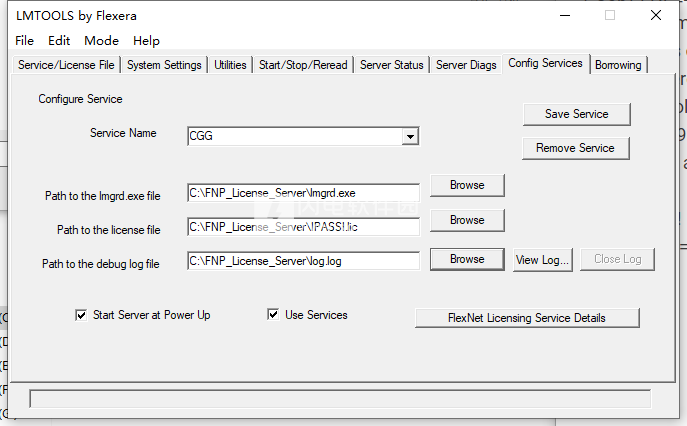This screenshot has height=426, width=687.
Task: Switch to the Borrowing tab
Action: pyautogui.click(x=618, y=65)
